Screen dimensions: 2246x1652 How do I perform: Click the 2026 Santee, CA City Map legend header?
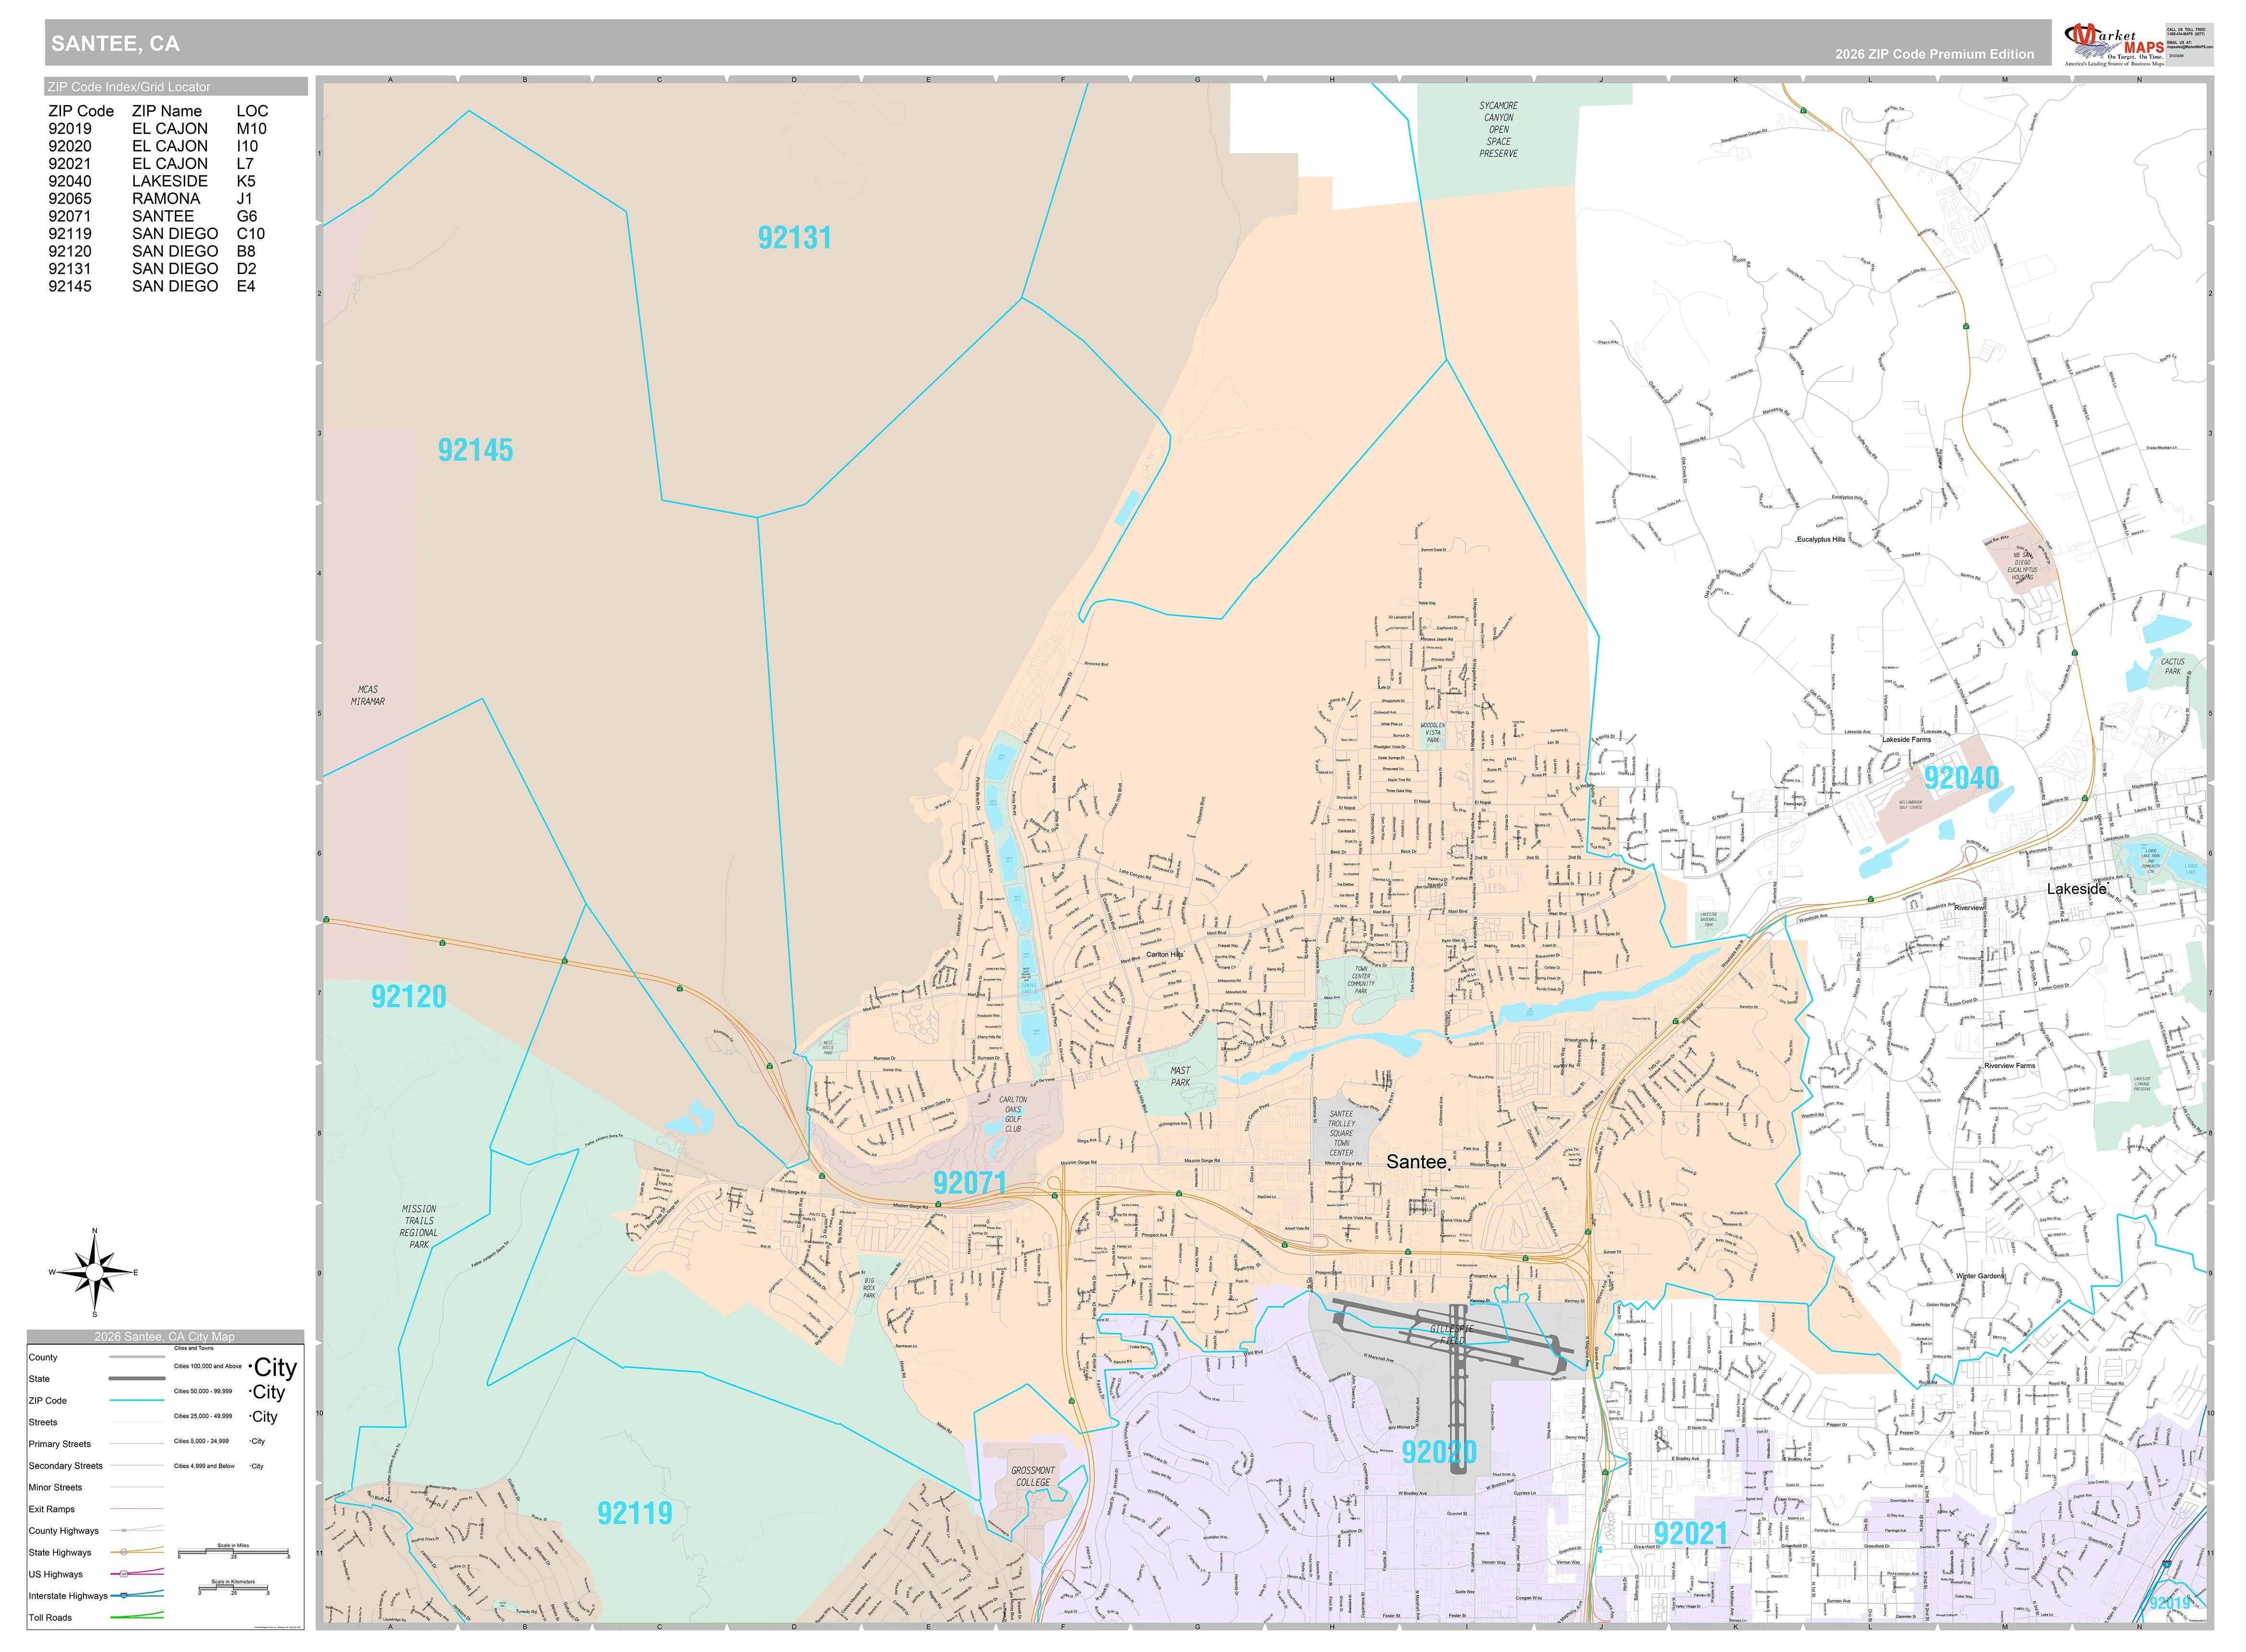click(x=165, y=1337)
